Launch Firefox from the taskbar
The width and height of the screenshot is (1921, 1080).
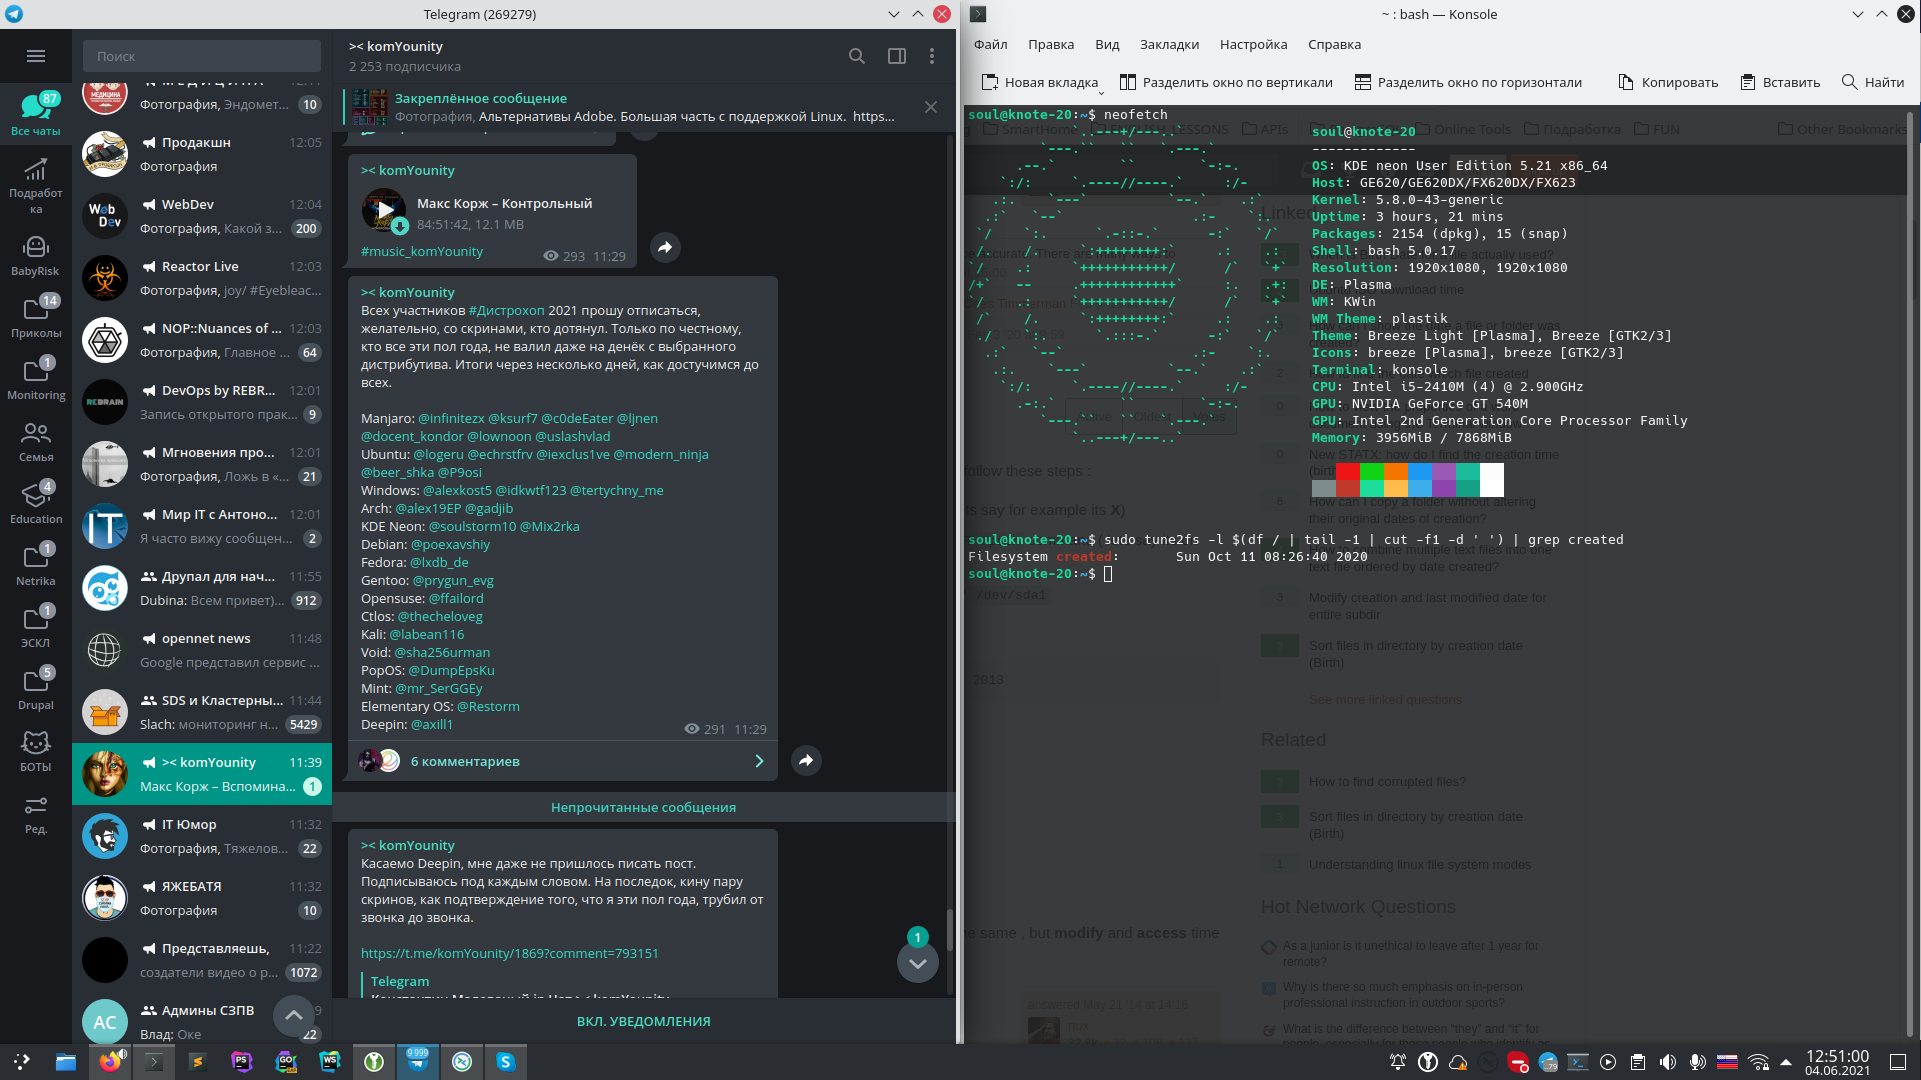[x=110, y=1062]
